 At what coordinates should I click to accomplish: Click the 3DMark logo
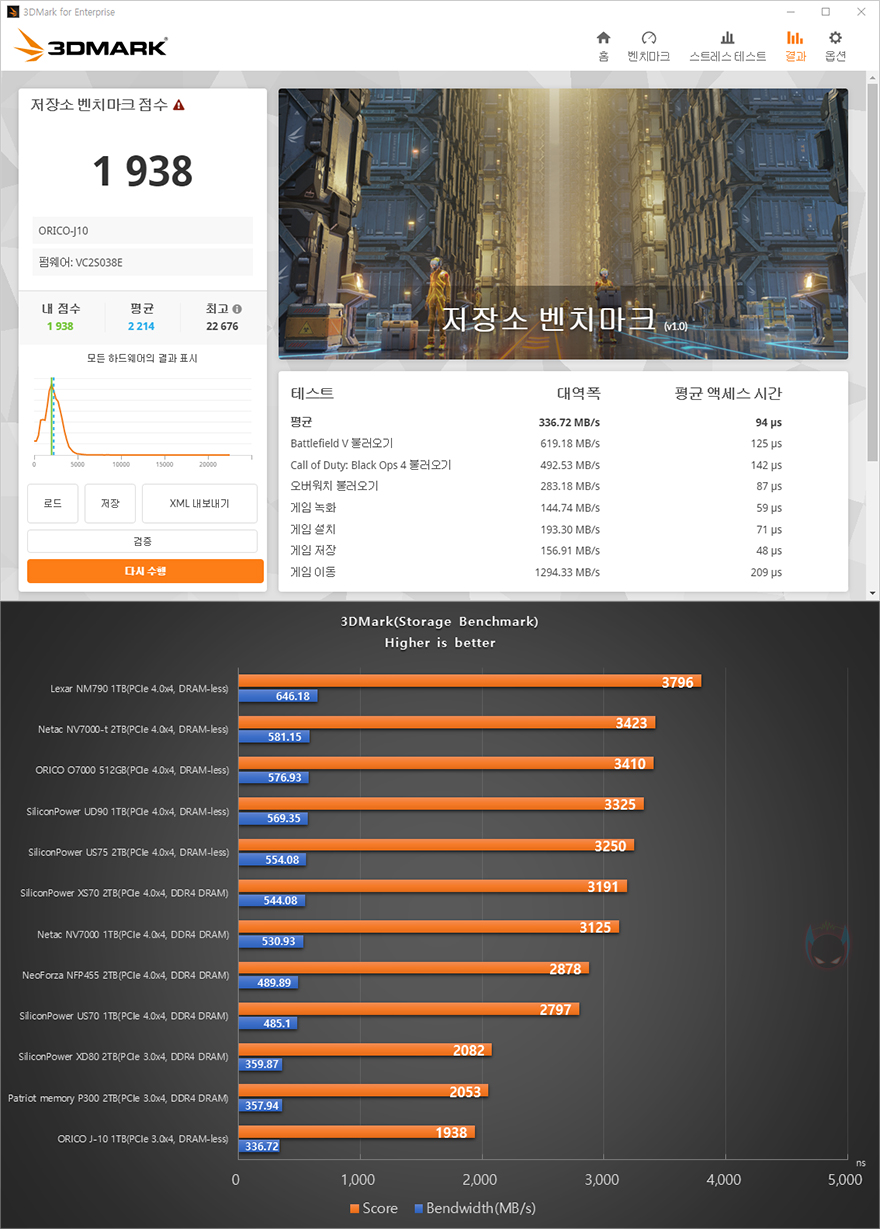point(92,46)
